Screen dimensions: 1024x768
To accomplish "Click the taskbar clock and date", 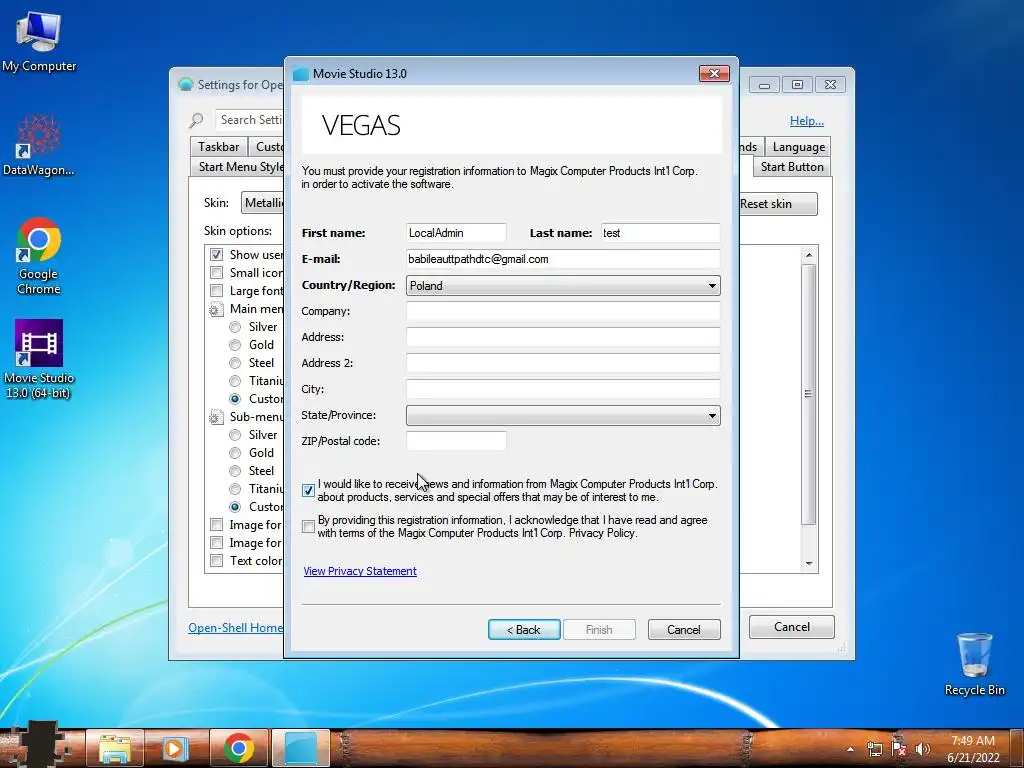I will point(973,748).
